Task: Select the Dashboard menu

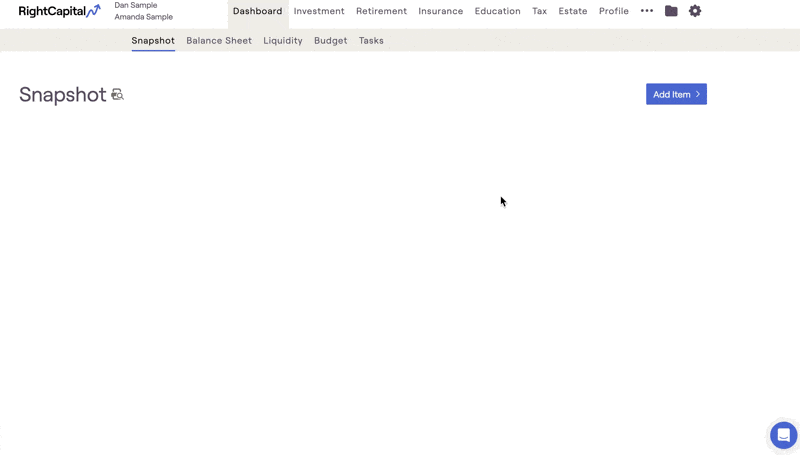Action: click(x=258, y=11)
